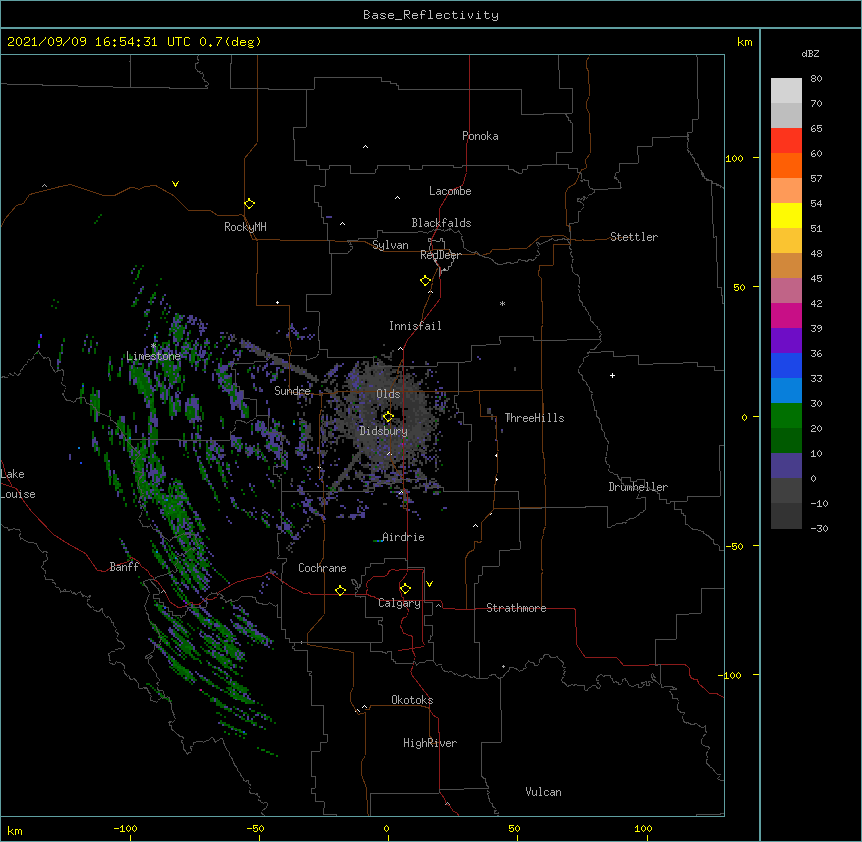This screenshot has width=862, height=842.
Task: Click the Stettler town label
Action: [634, 237]
